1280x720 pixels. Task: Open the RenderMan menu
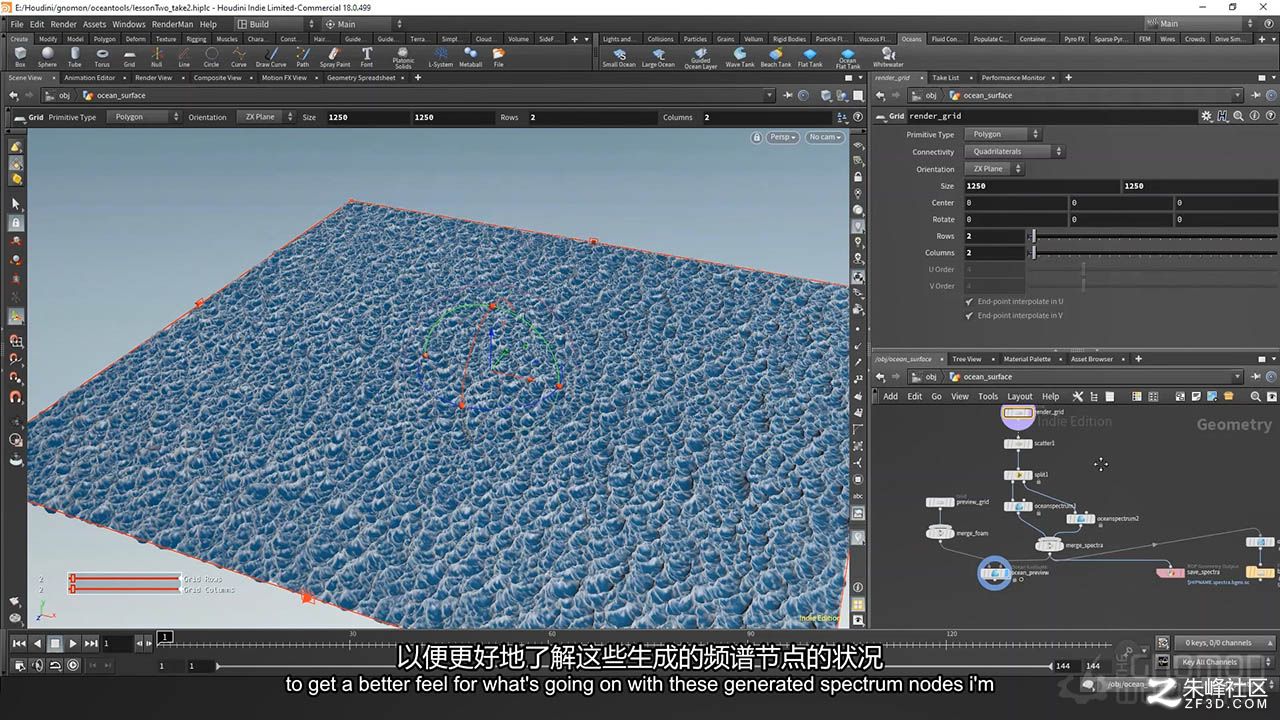point(171,24)
